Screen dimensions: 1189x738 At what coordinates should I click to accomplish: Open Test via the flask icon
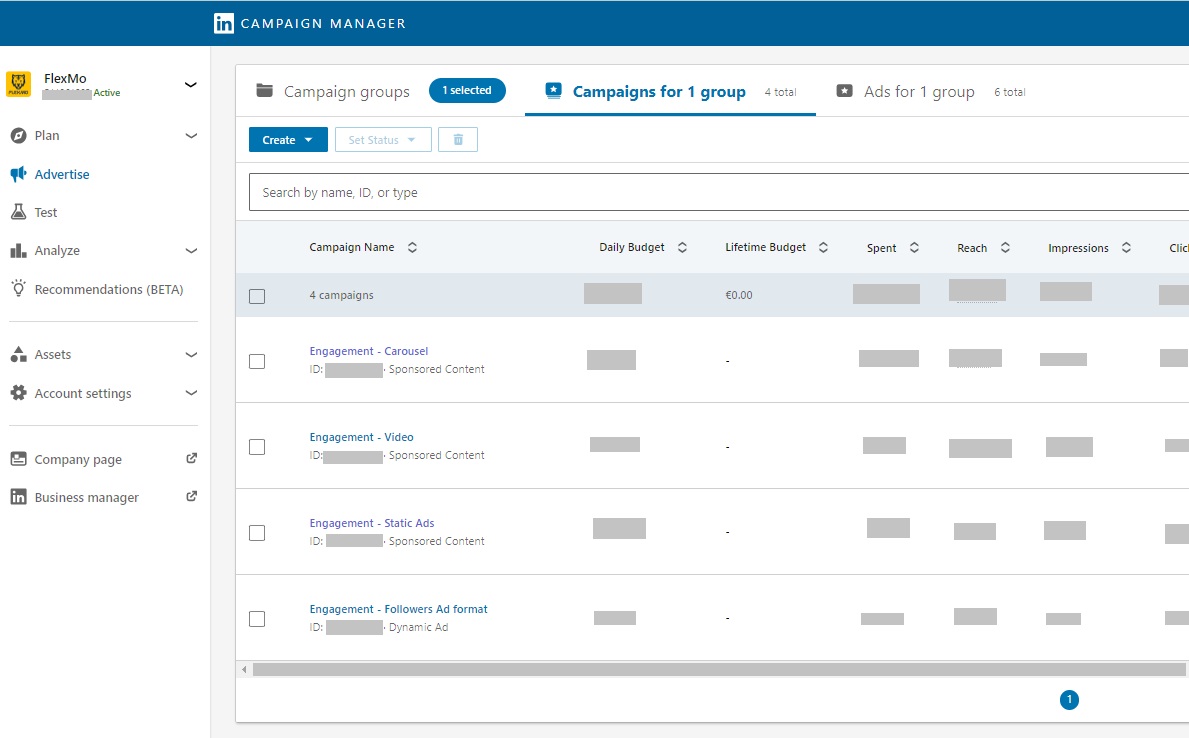18,212
